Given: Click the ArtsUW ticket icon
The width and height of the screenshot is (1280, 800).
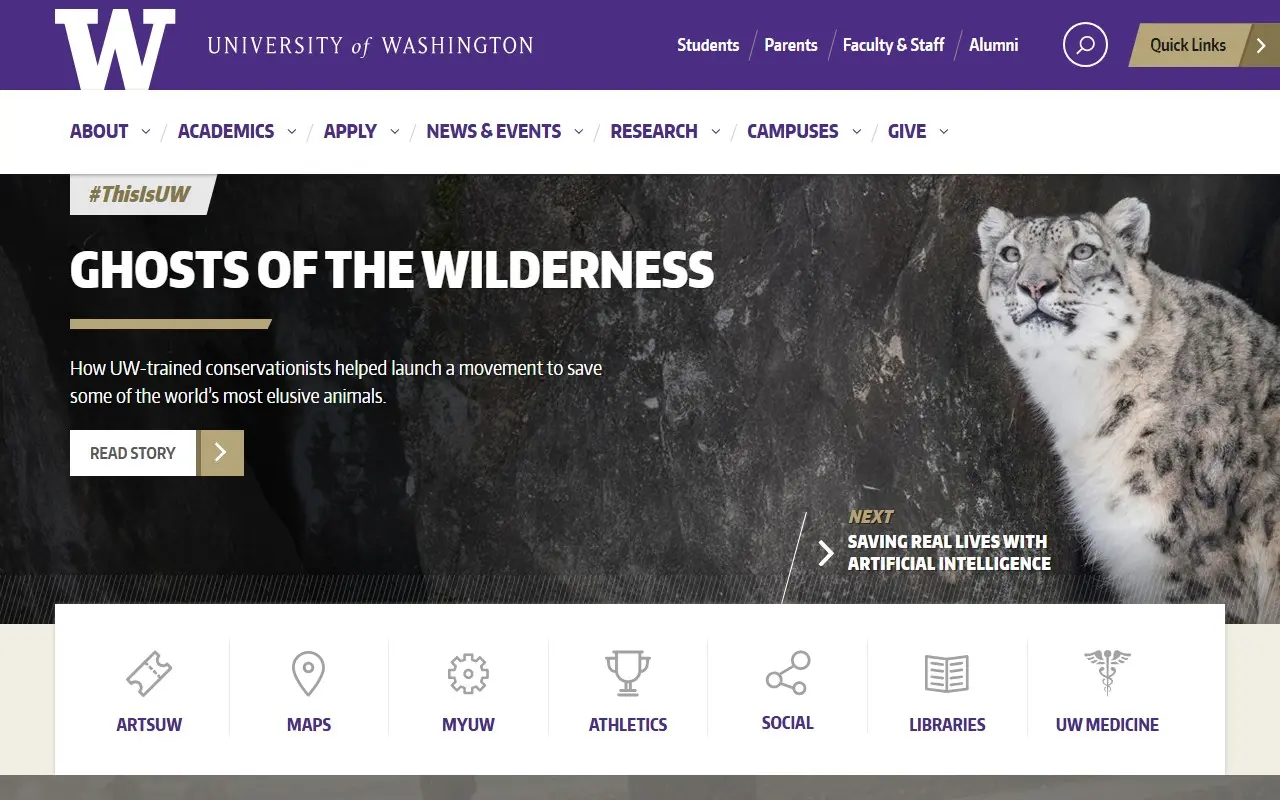Looking at the screenshot, I should point(149,674).
